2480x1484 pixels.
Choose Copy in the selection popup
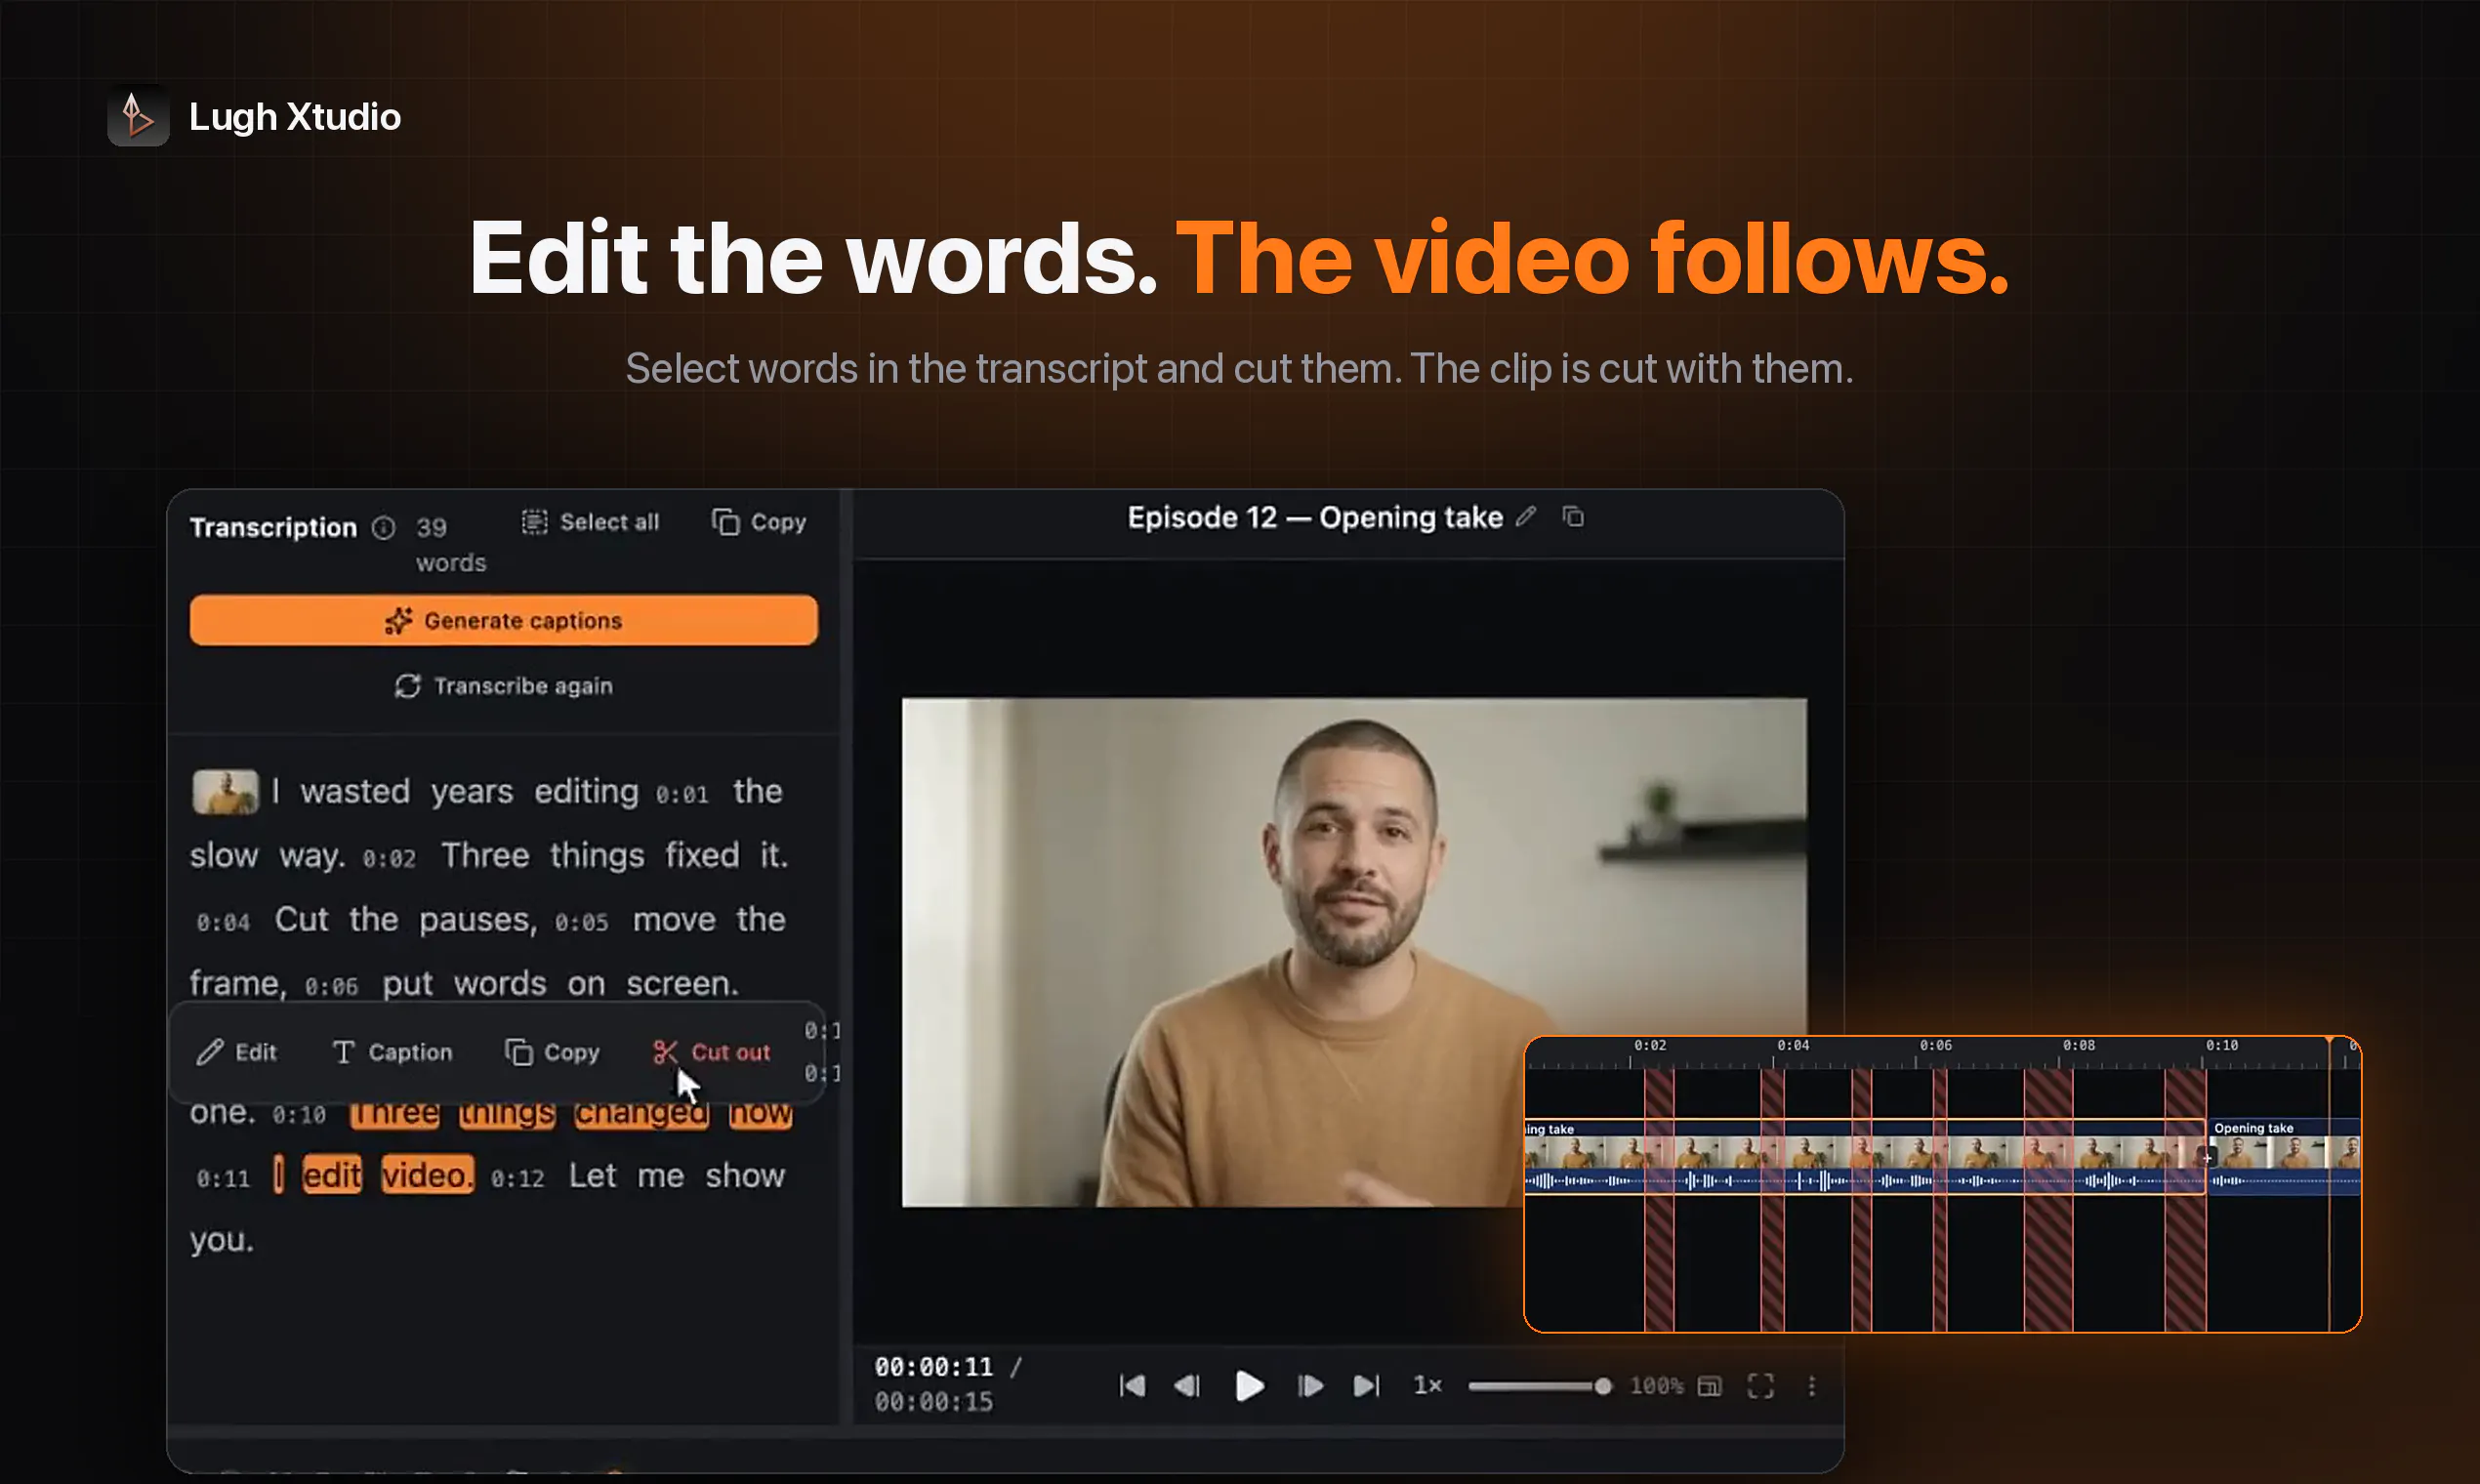[552, 1052]
